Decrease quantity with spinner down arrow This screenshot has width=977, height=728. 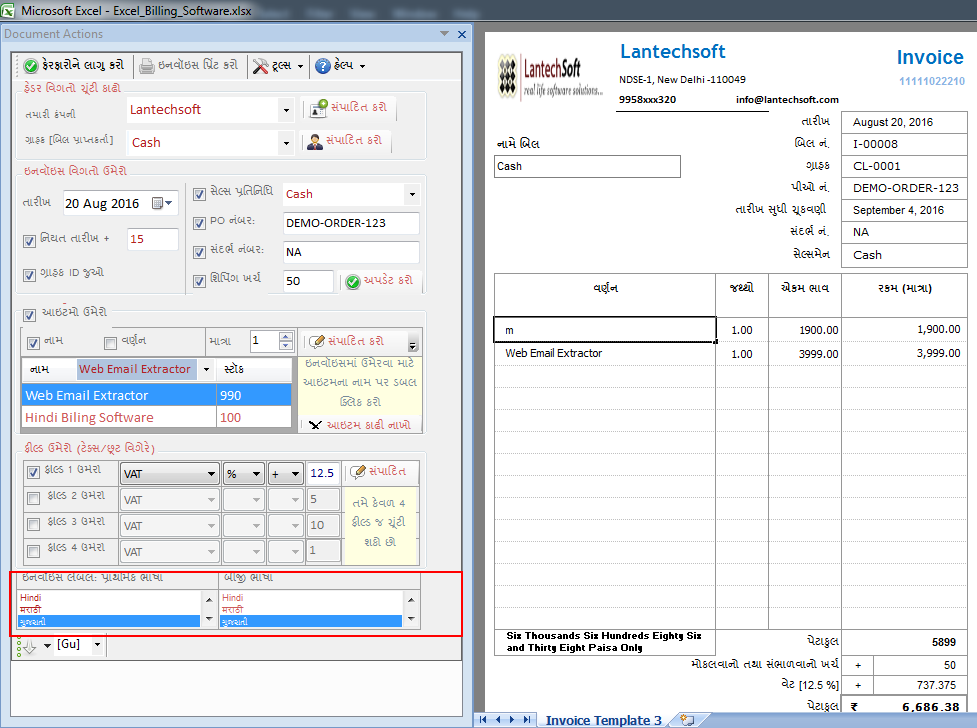[x=285, y=345]
